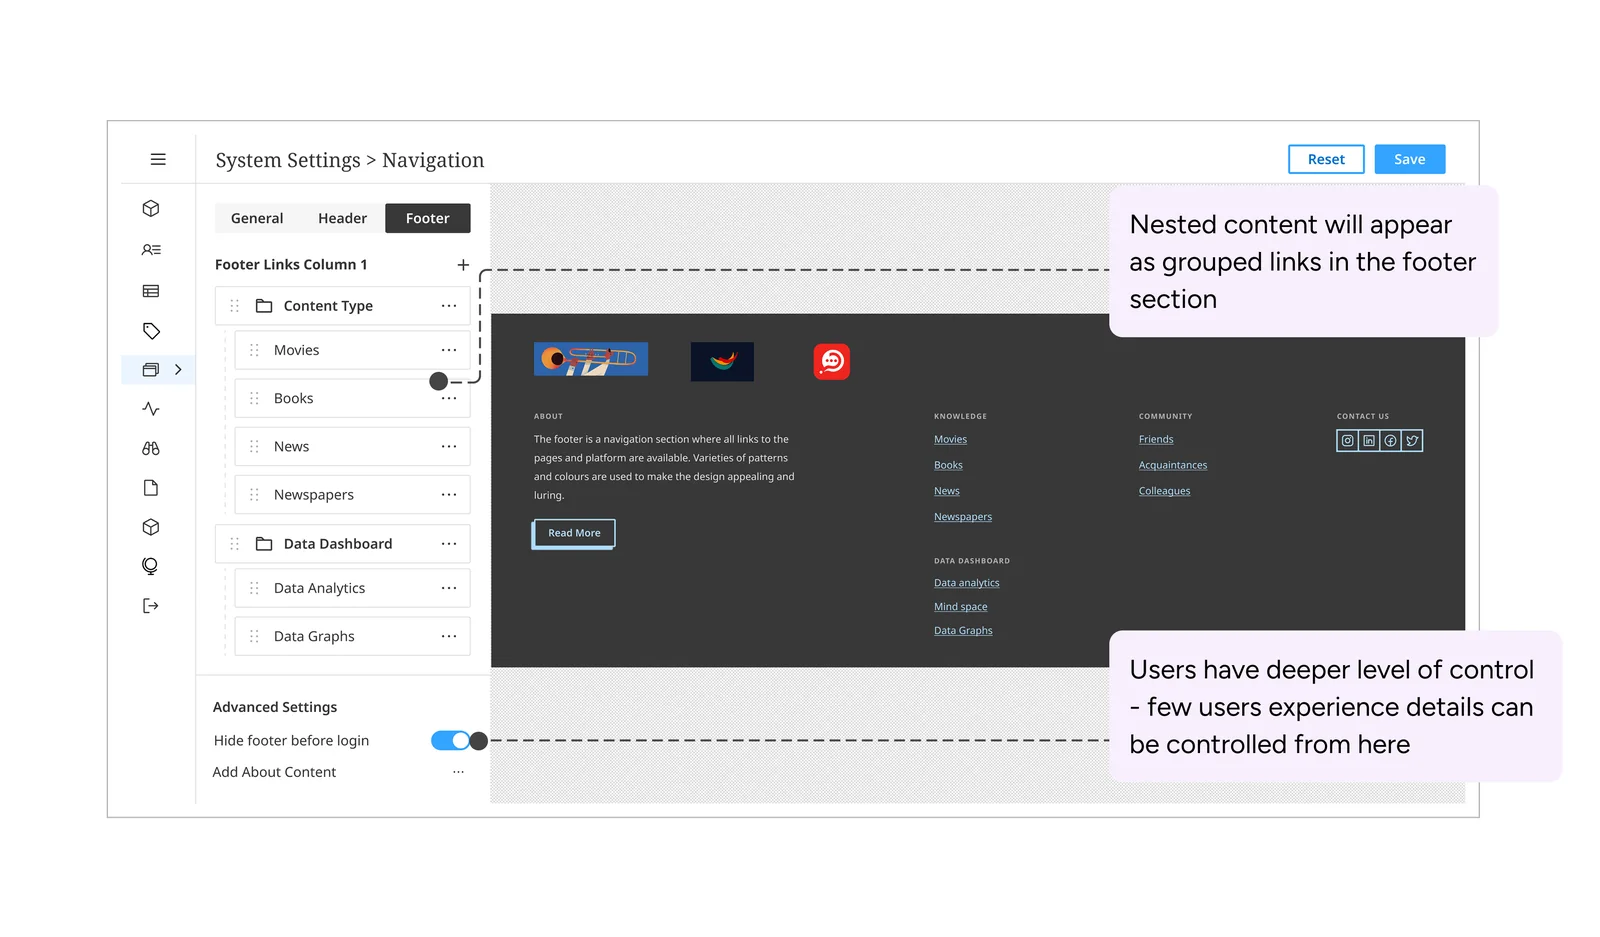Open the activity pulse sidebar icon
This screenshot has width=1600, height=937.
(x=151, y=409)
